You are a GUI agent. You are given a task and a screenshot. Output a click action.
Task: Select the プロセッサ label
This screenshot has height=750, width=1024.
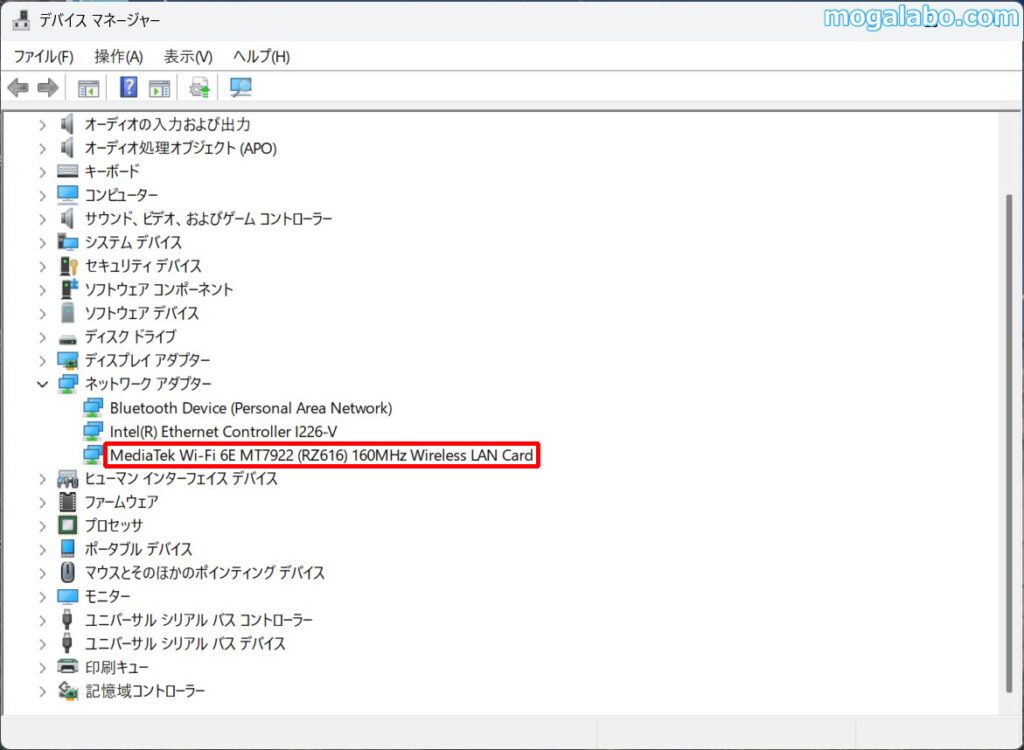(x=114, y=526)
